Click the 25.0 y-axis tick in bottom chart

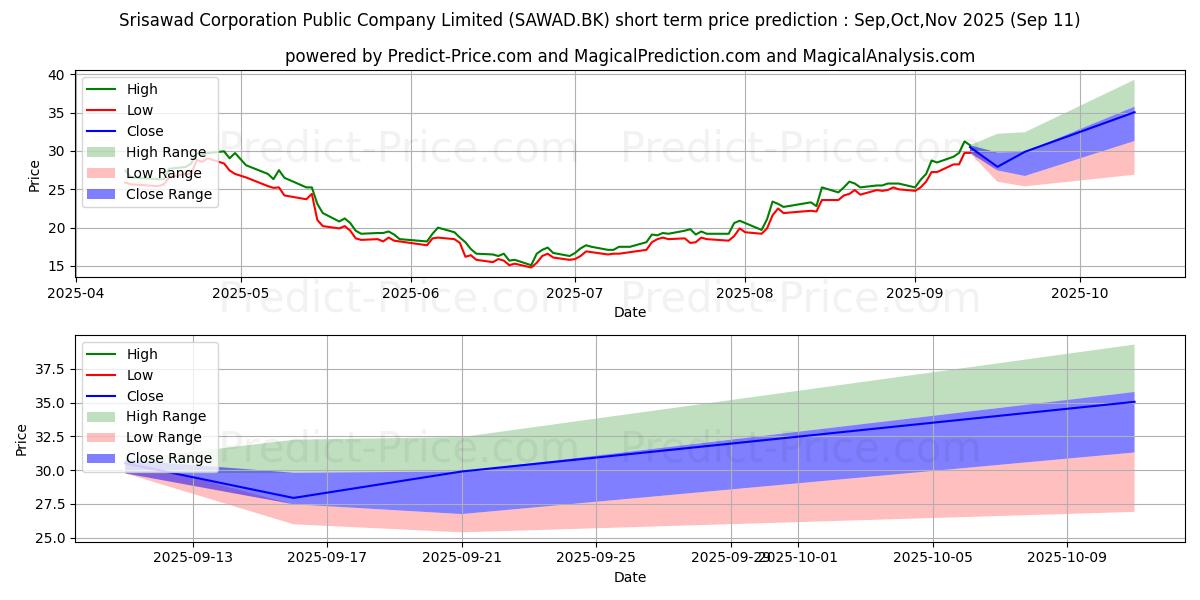(50, 538)
